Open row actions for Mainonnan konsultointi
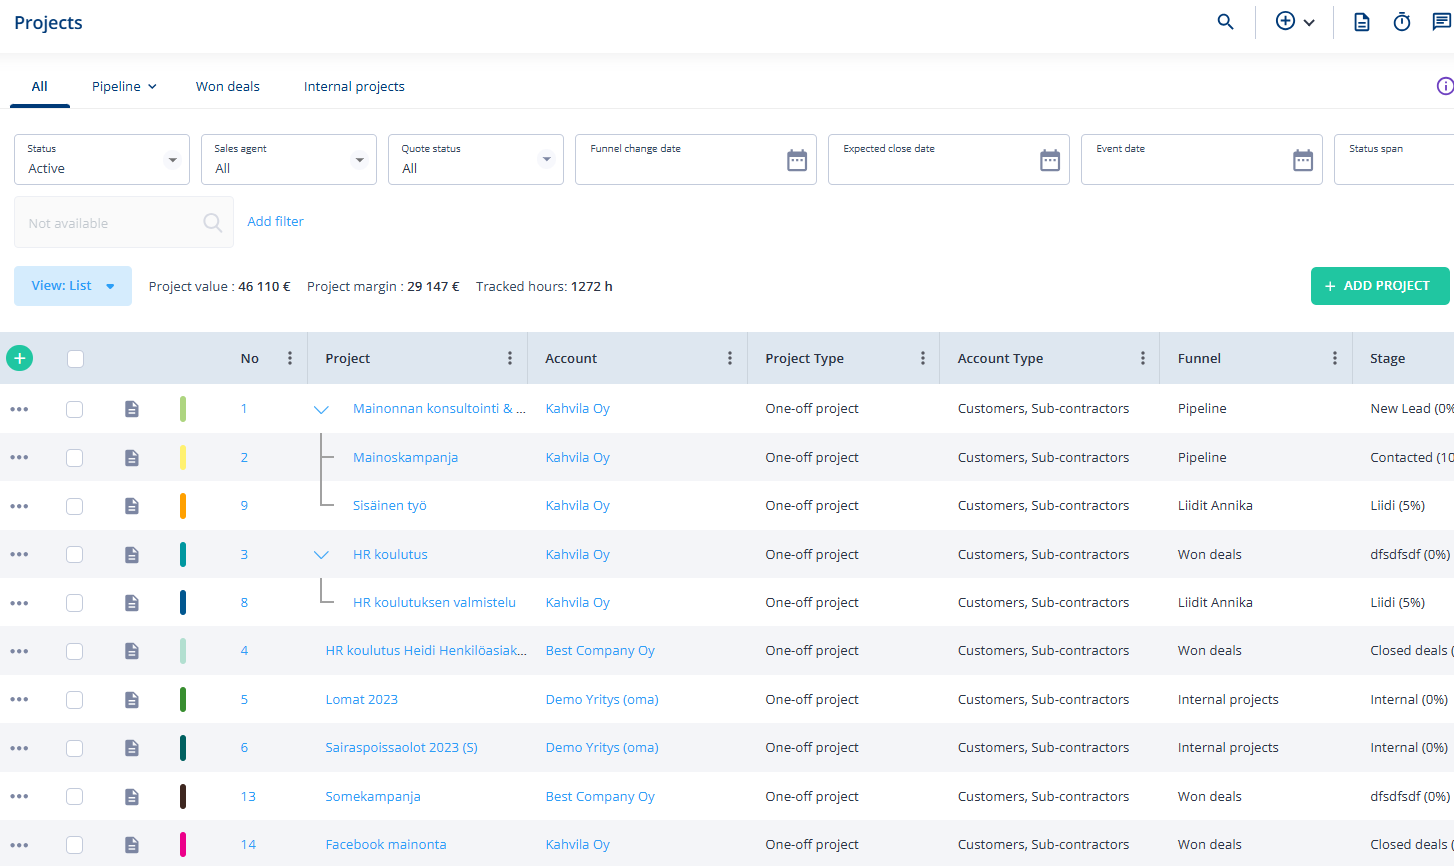Screen dimensions: 1454x866 (19, 409)
